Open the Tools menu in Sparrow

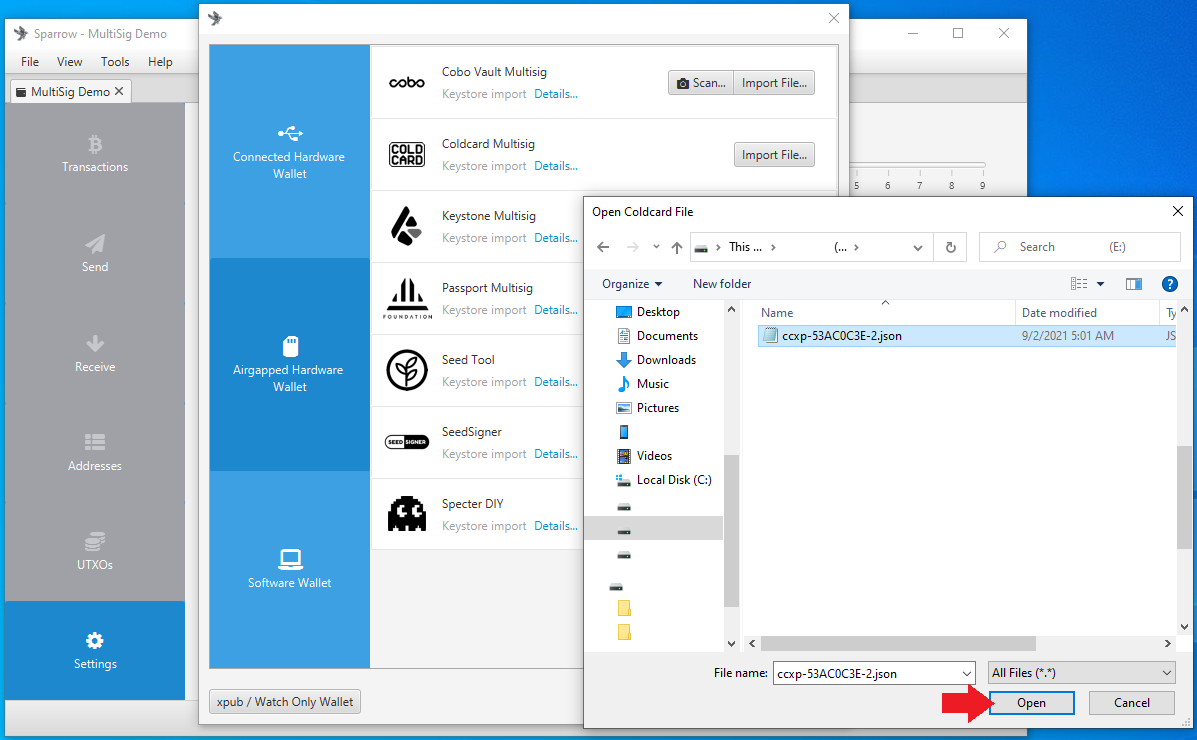[x=115, y=62]
